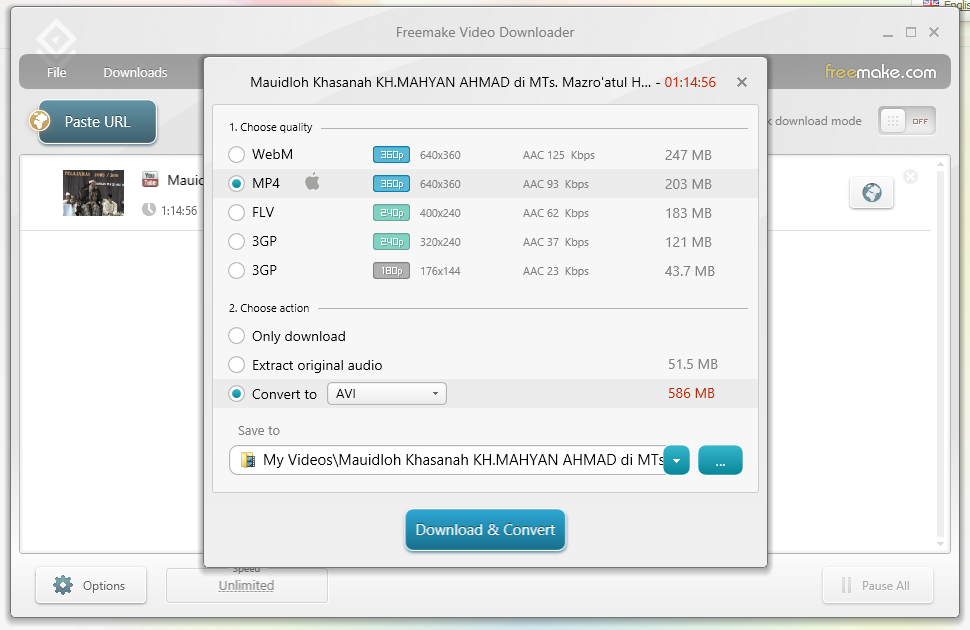Click the 586 MB converted size text

pyautogui.click(x=691, y=394)
